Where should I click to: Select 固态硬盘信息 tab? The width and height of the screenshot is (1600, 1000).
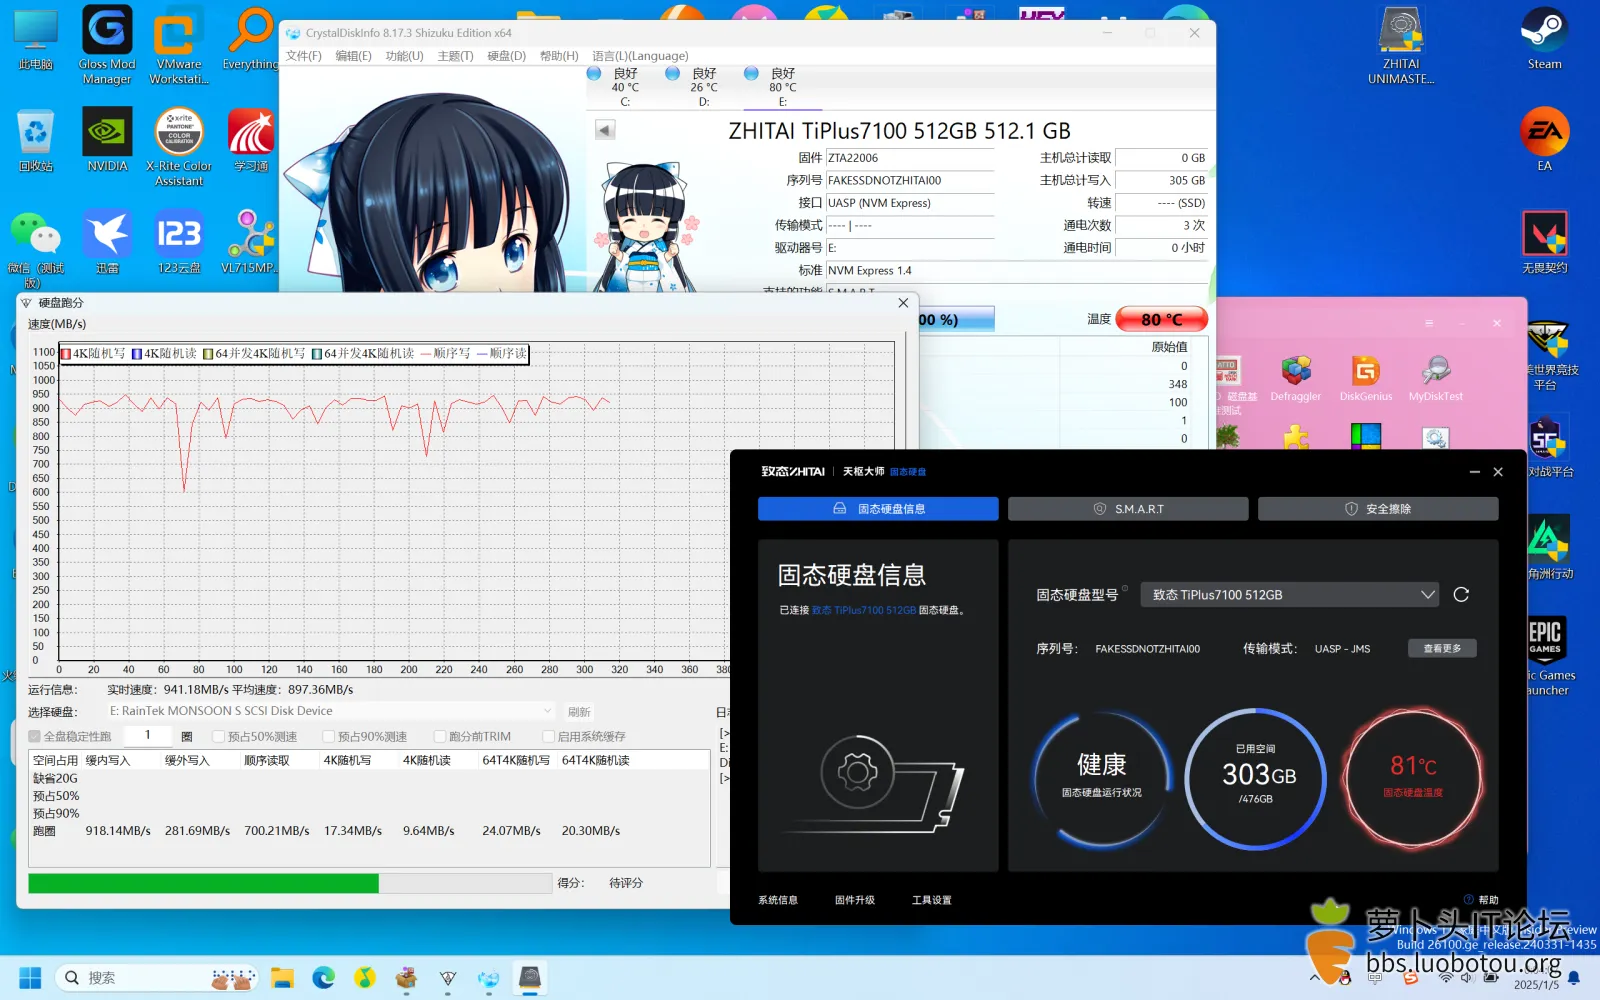(x=878, y=509)
